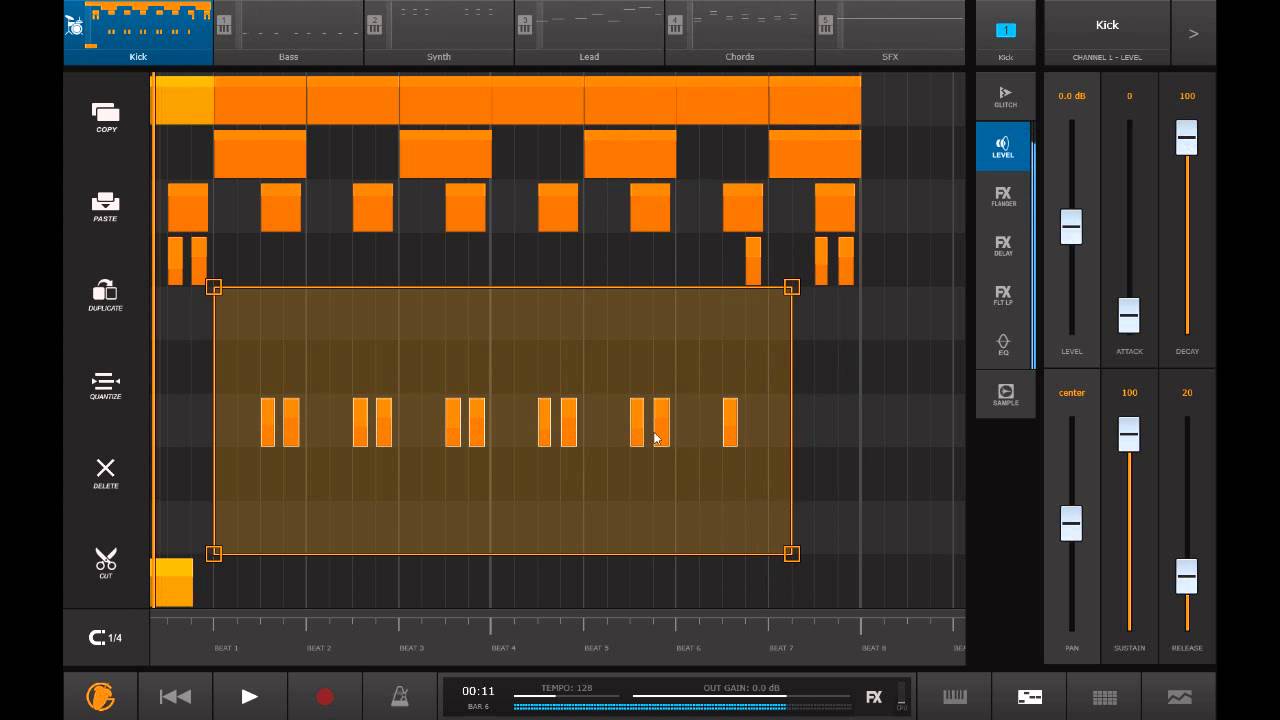The width and height of the screenshot is (1280, 720).
Task: Click the Level slider handle
Action: (1071, 227)
